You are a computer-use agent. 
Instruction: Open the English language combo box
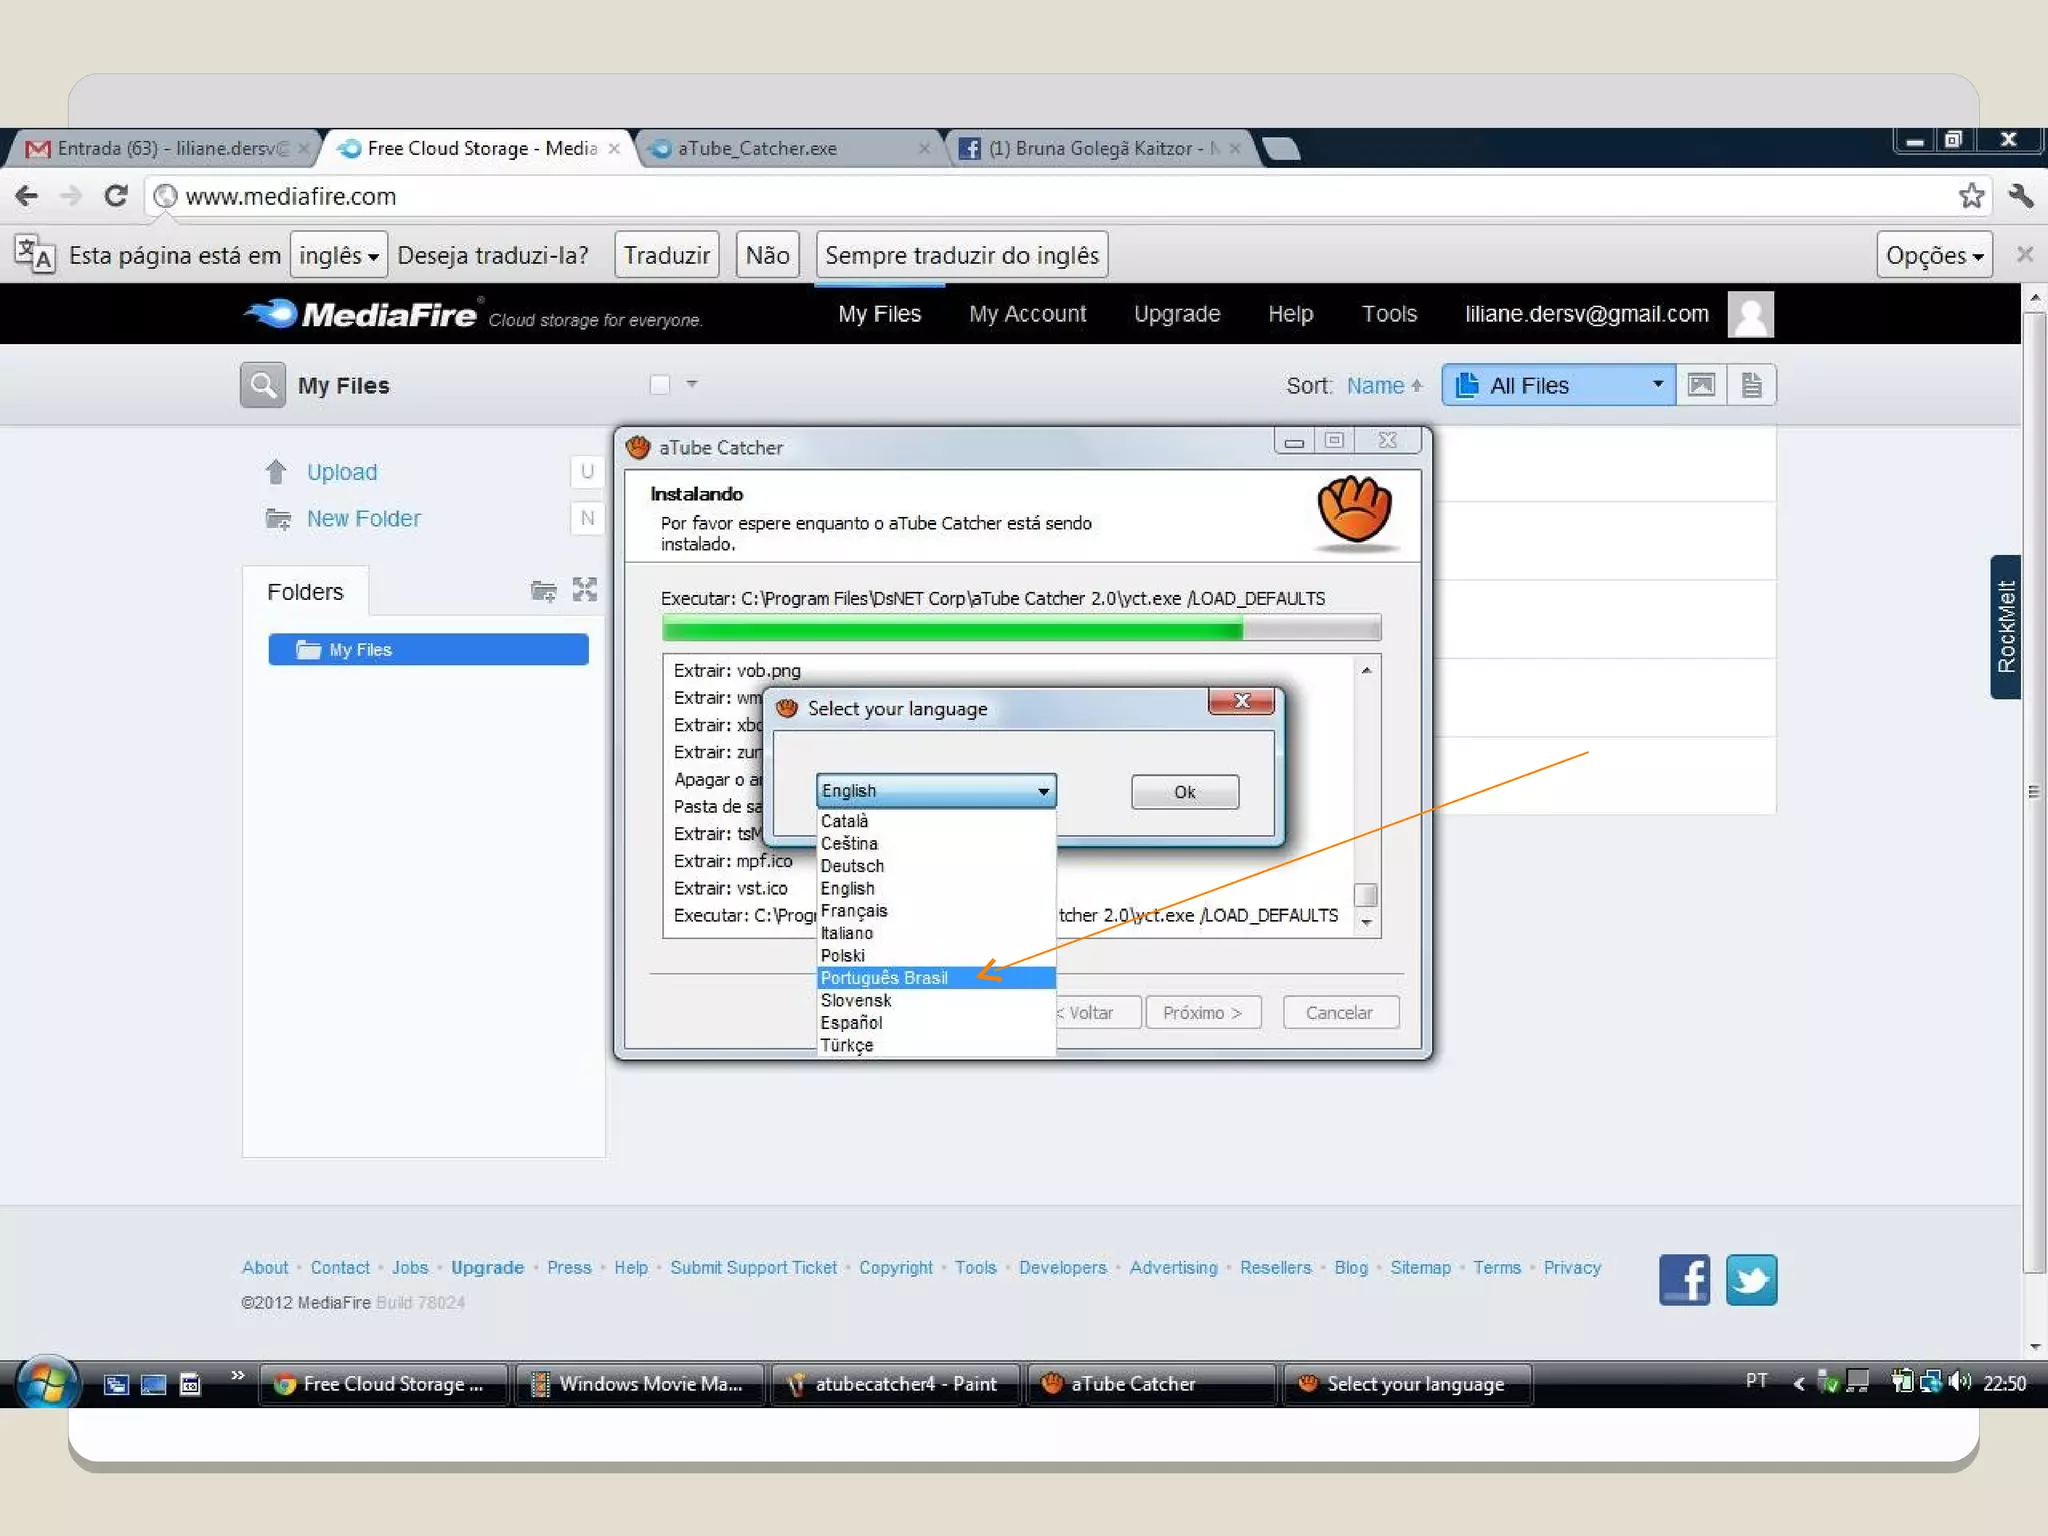tap(936, 791)
